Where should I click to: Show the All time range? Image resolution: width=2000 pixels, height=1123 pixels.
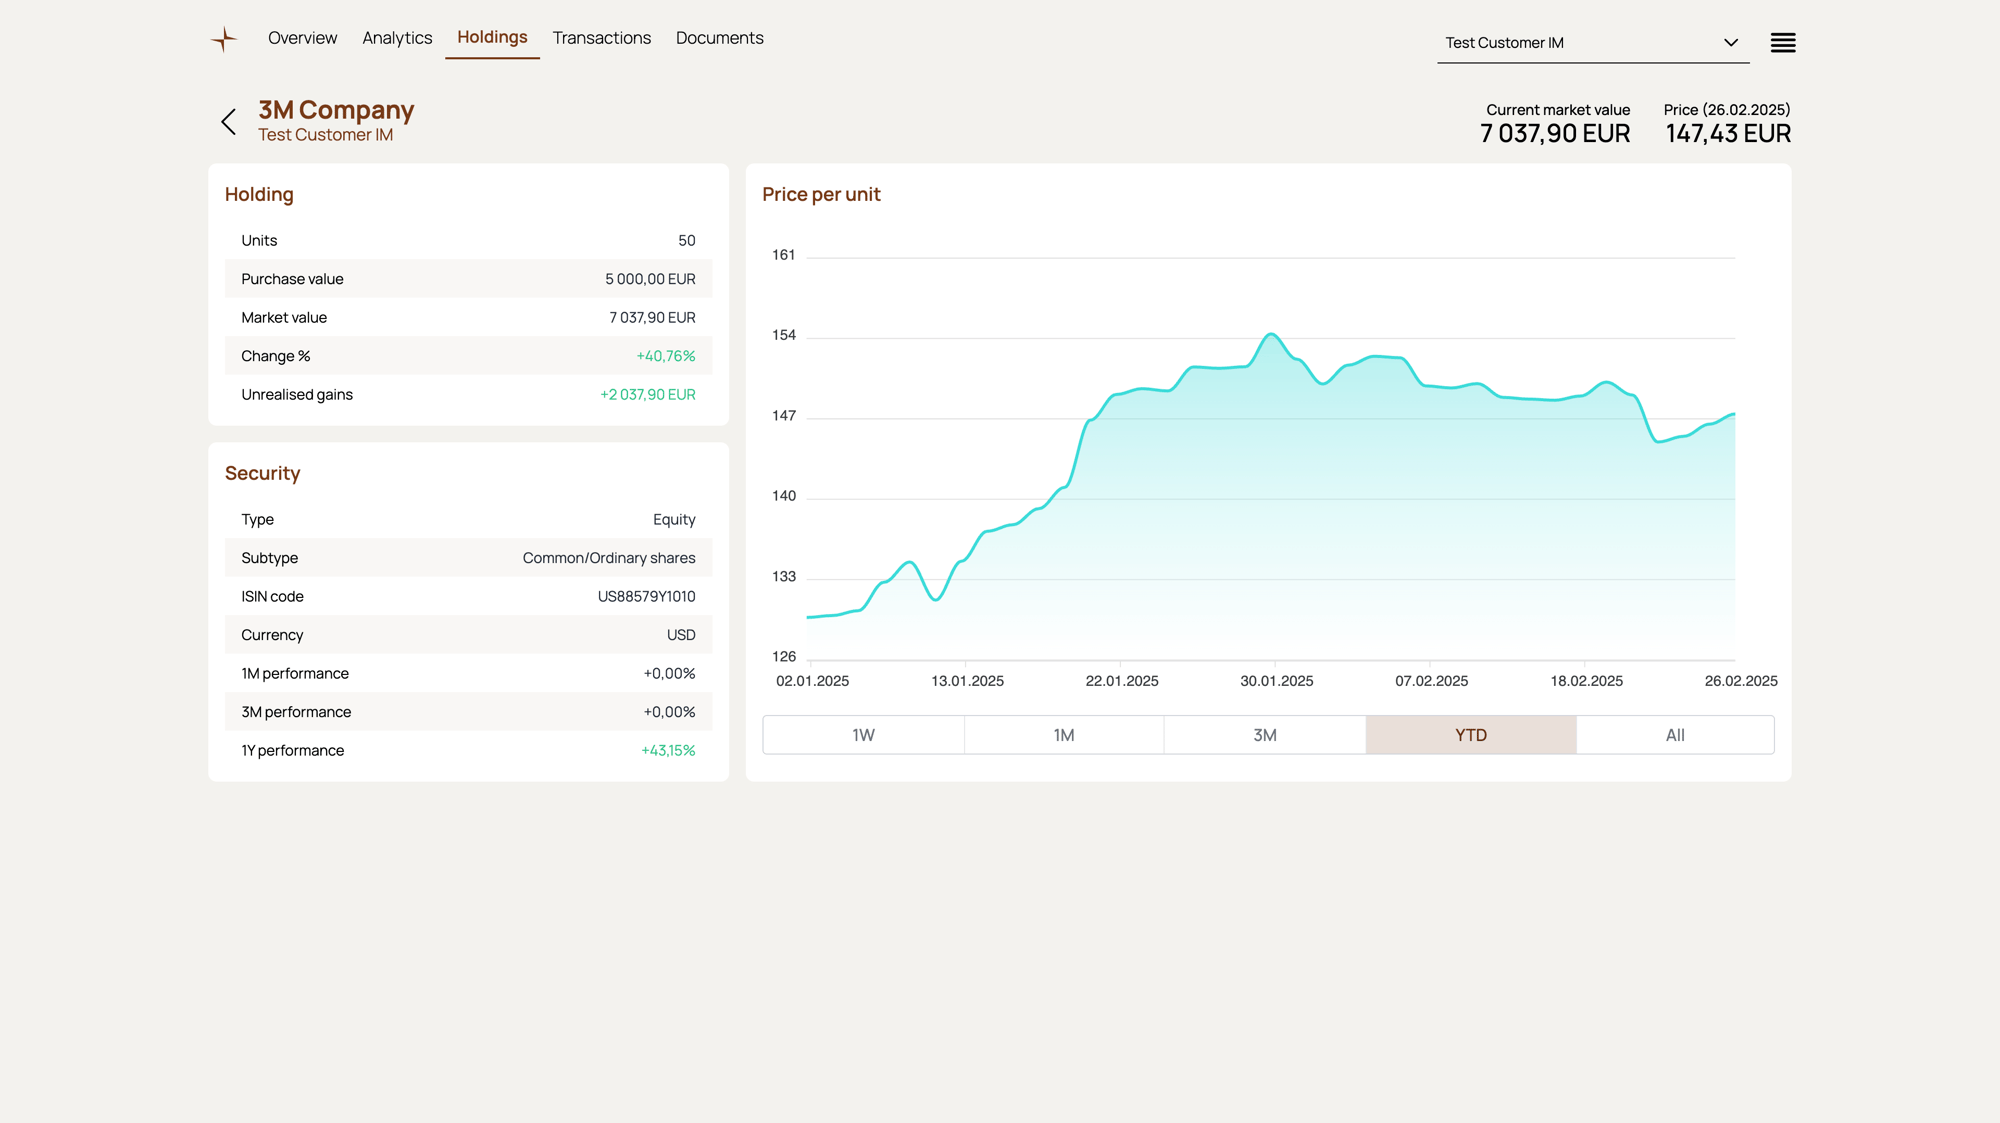(x=1674, y=735)
